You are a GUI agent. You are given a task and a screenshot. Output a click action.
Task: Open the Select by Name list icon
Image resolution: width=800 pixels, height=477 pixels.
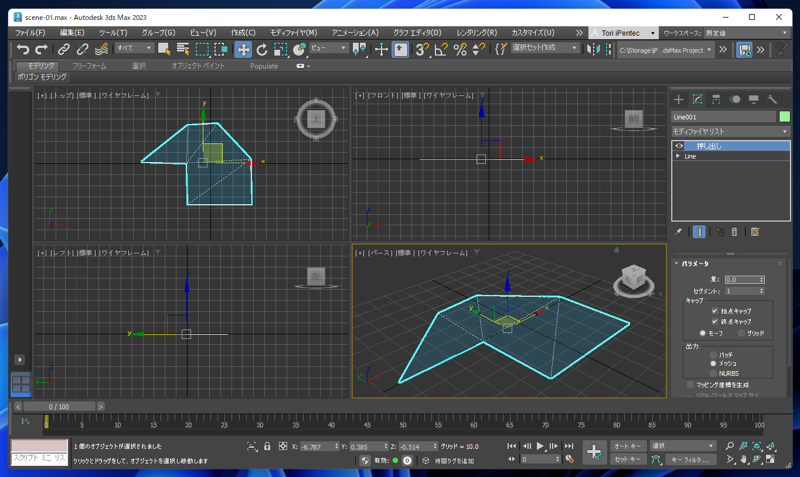click(183, 49)
